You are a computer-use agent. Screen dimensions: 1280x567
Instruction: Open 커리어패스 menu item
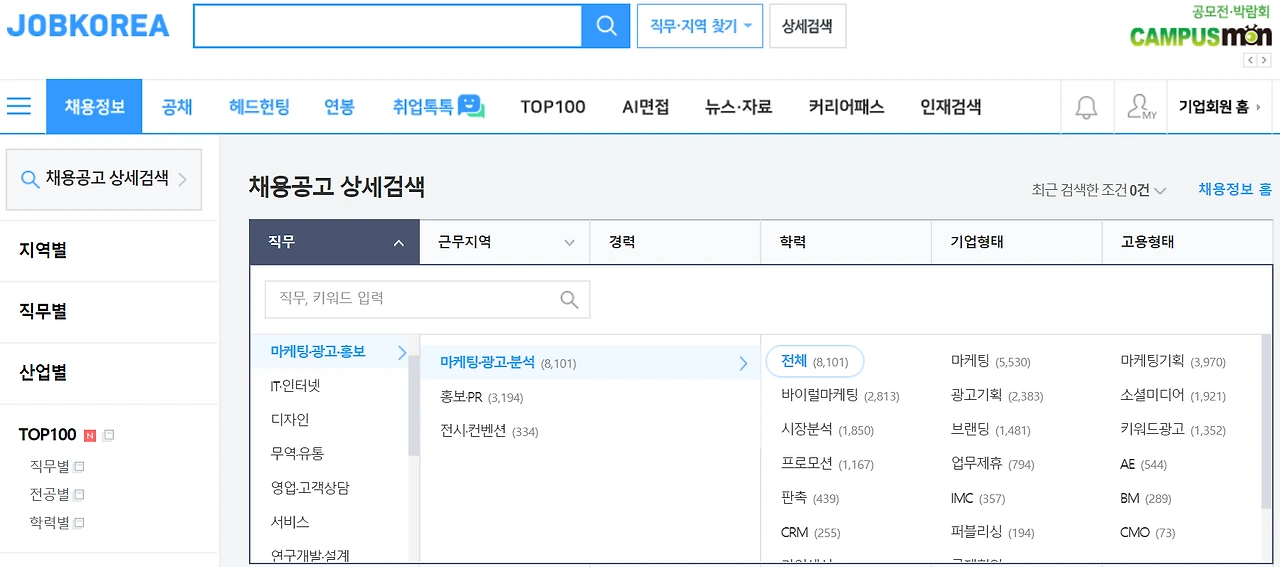point(846,107)
